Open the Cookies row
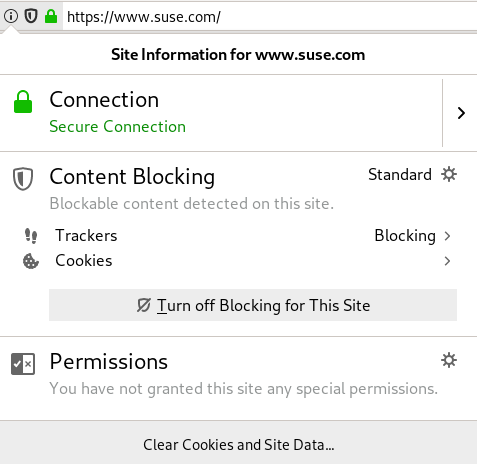The image size is (477, 464). 237,261
